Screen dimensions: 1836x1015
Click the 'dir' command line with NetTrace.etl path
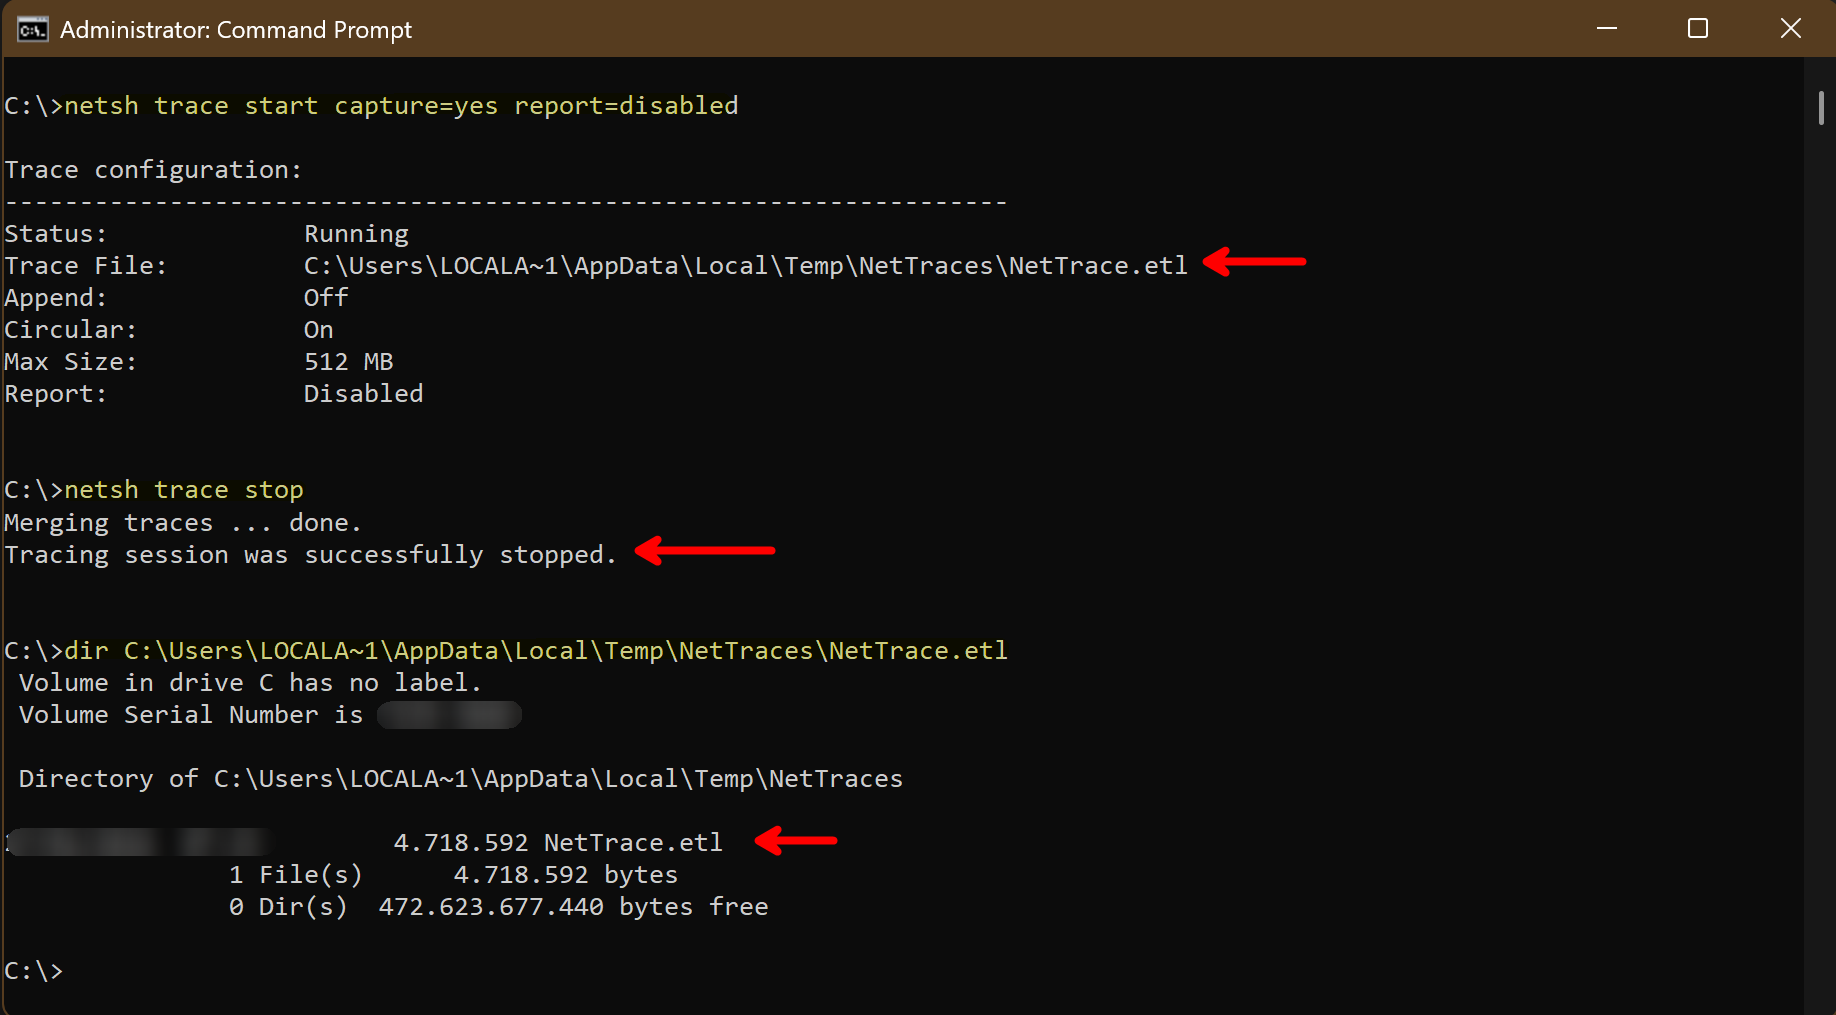[535, 651]
